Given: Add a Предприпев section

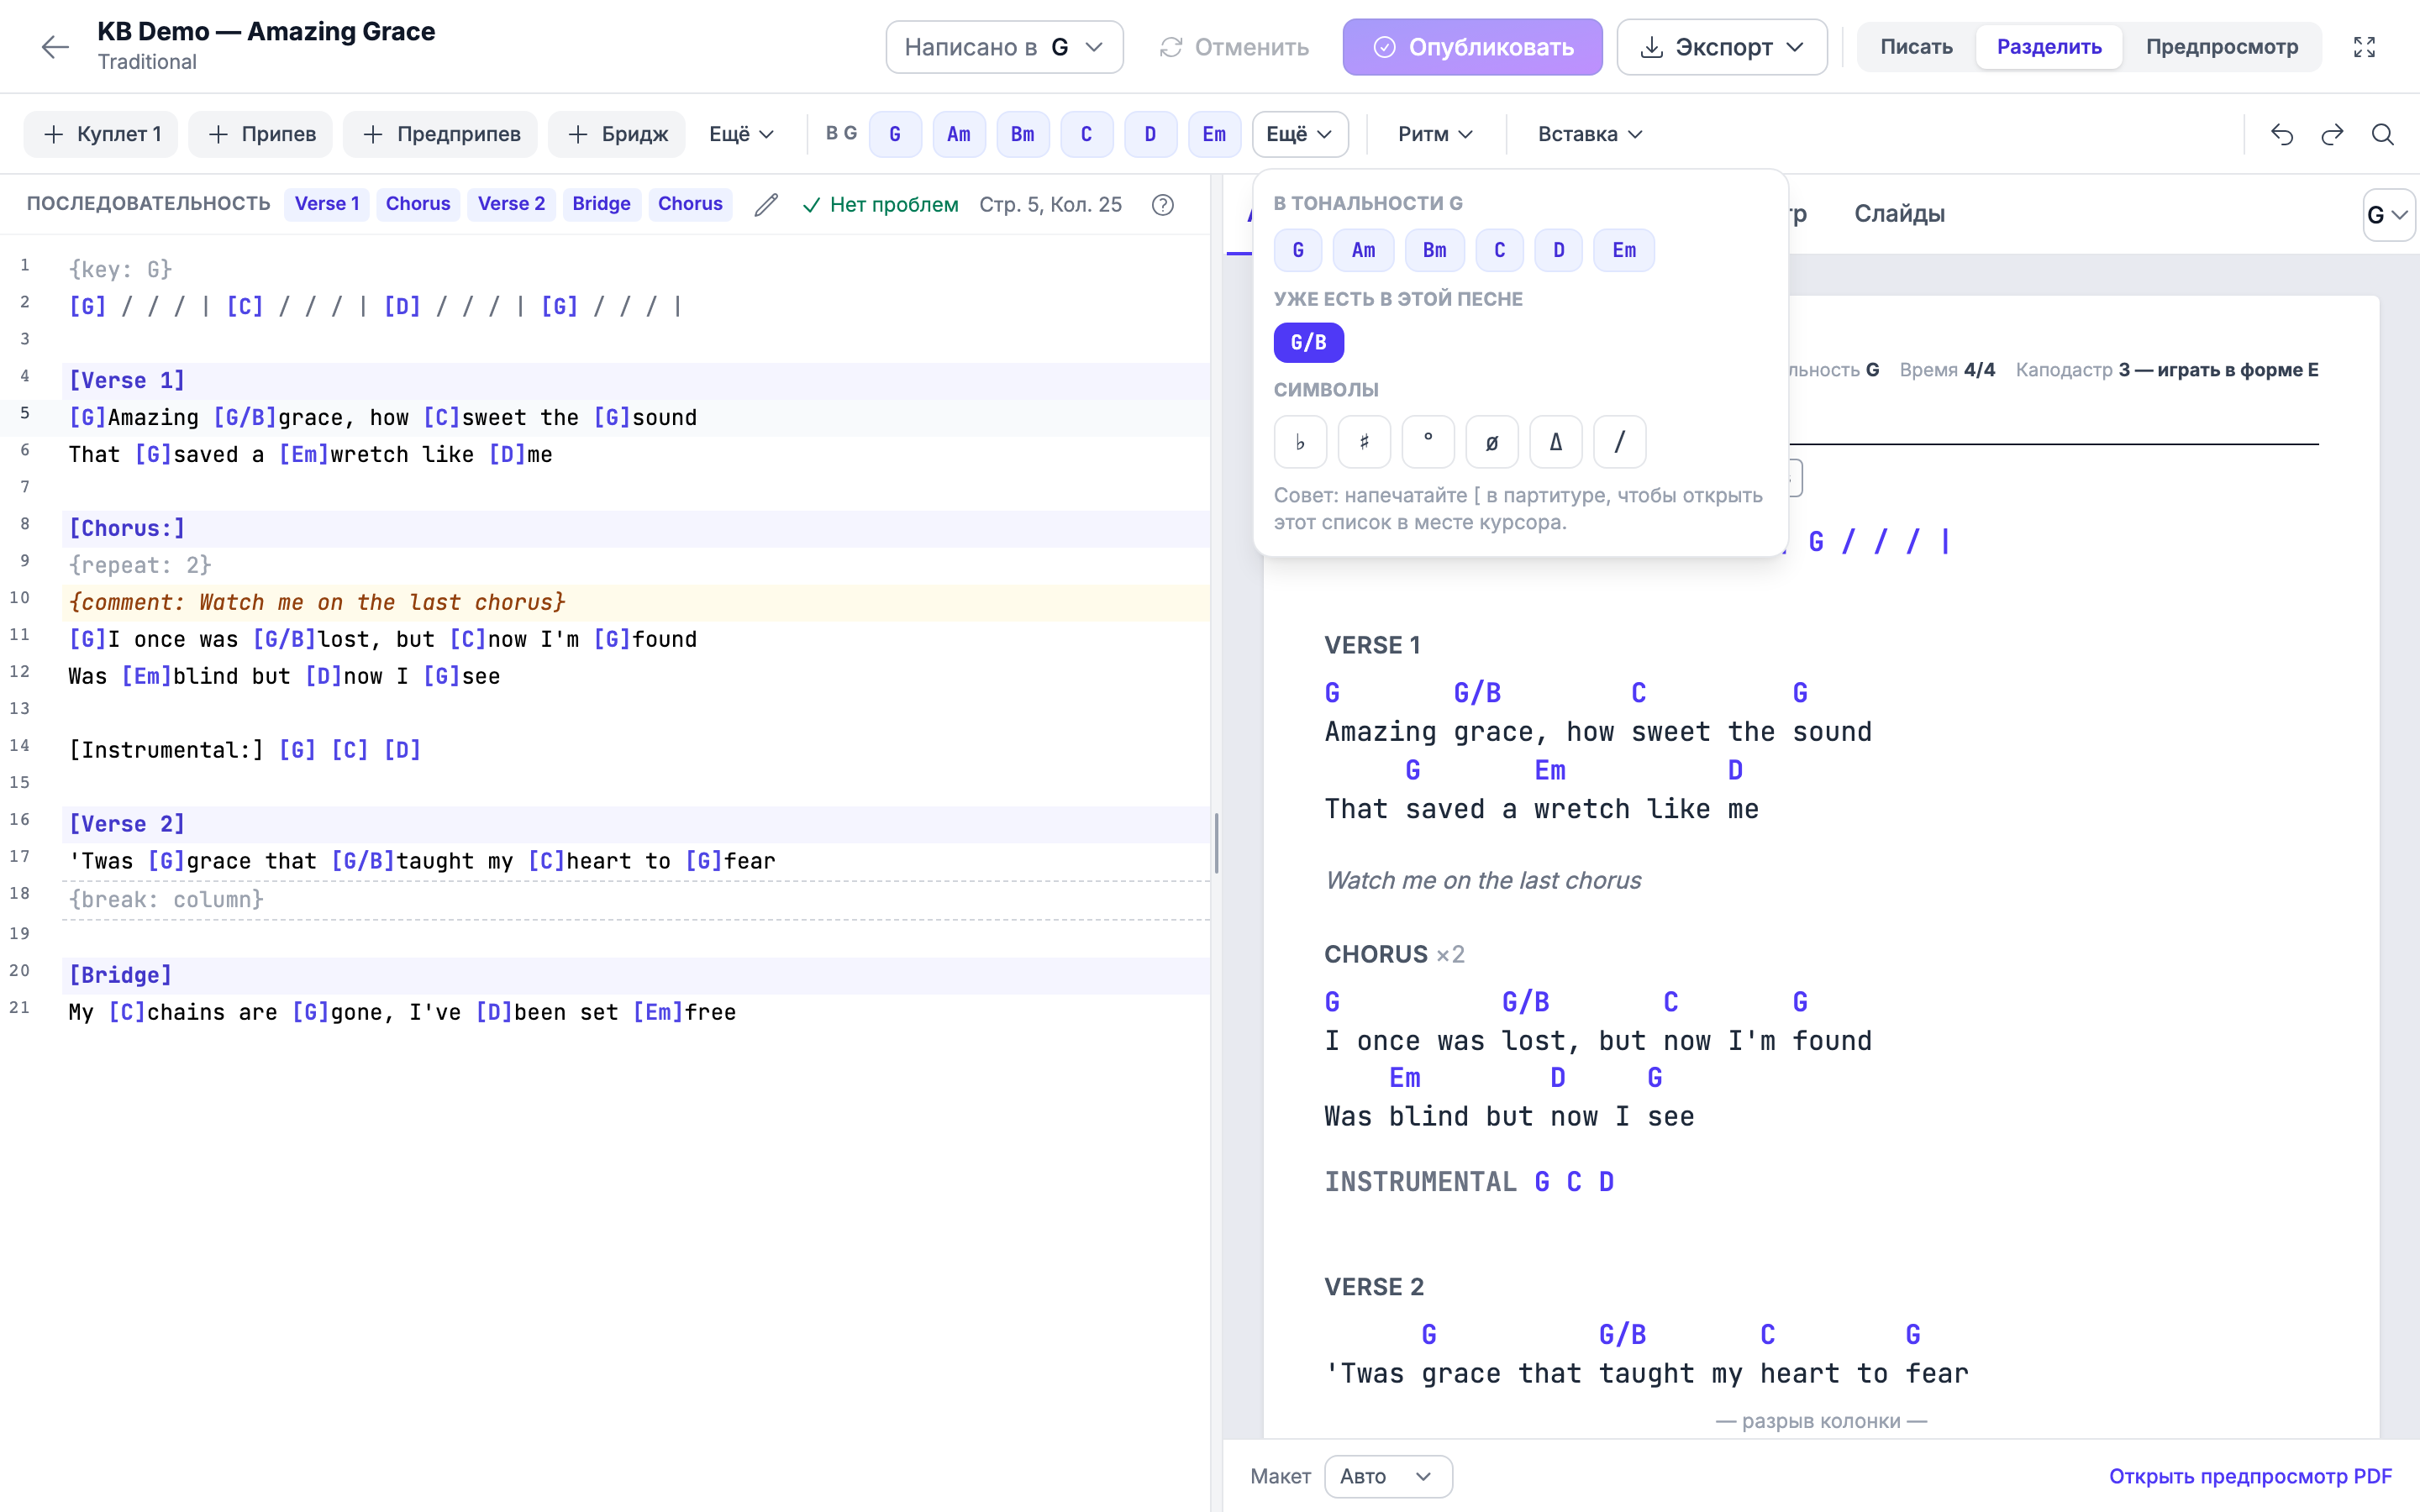Looking at the screenshot, I should coord(441,134).
